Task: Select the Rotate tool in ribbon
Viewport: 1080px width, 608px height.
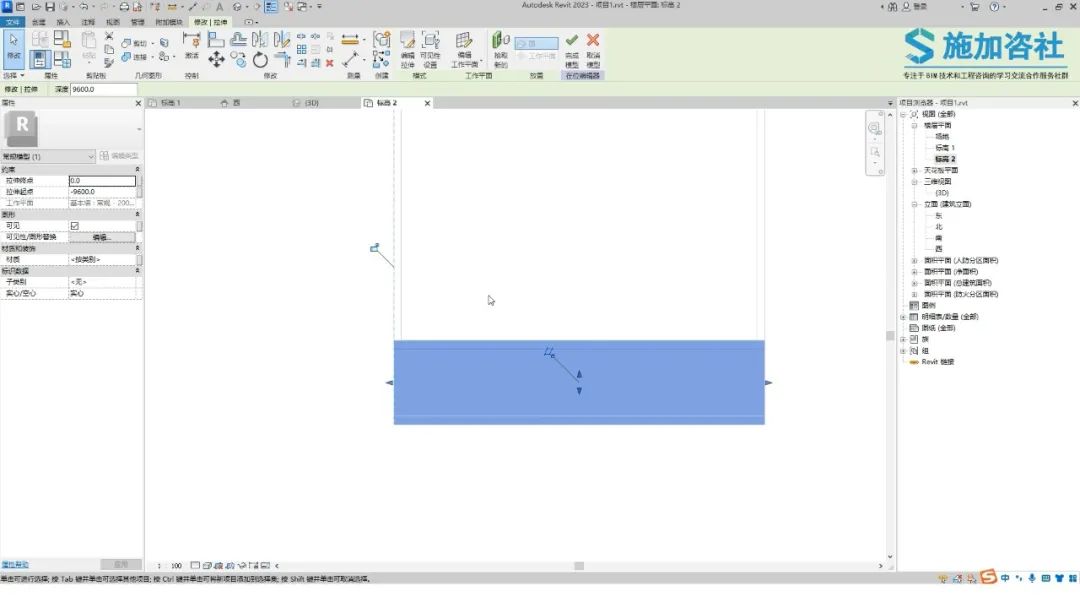Action: 260,60
